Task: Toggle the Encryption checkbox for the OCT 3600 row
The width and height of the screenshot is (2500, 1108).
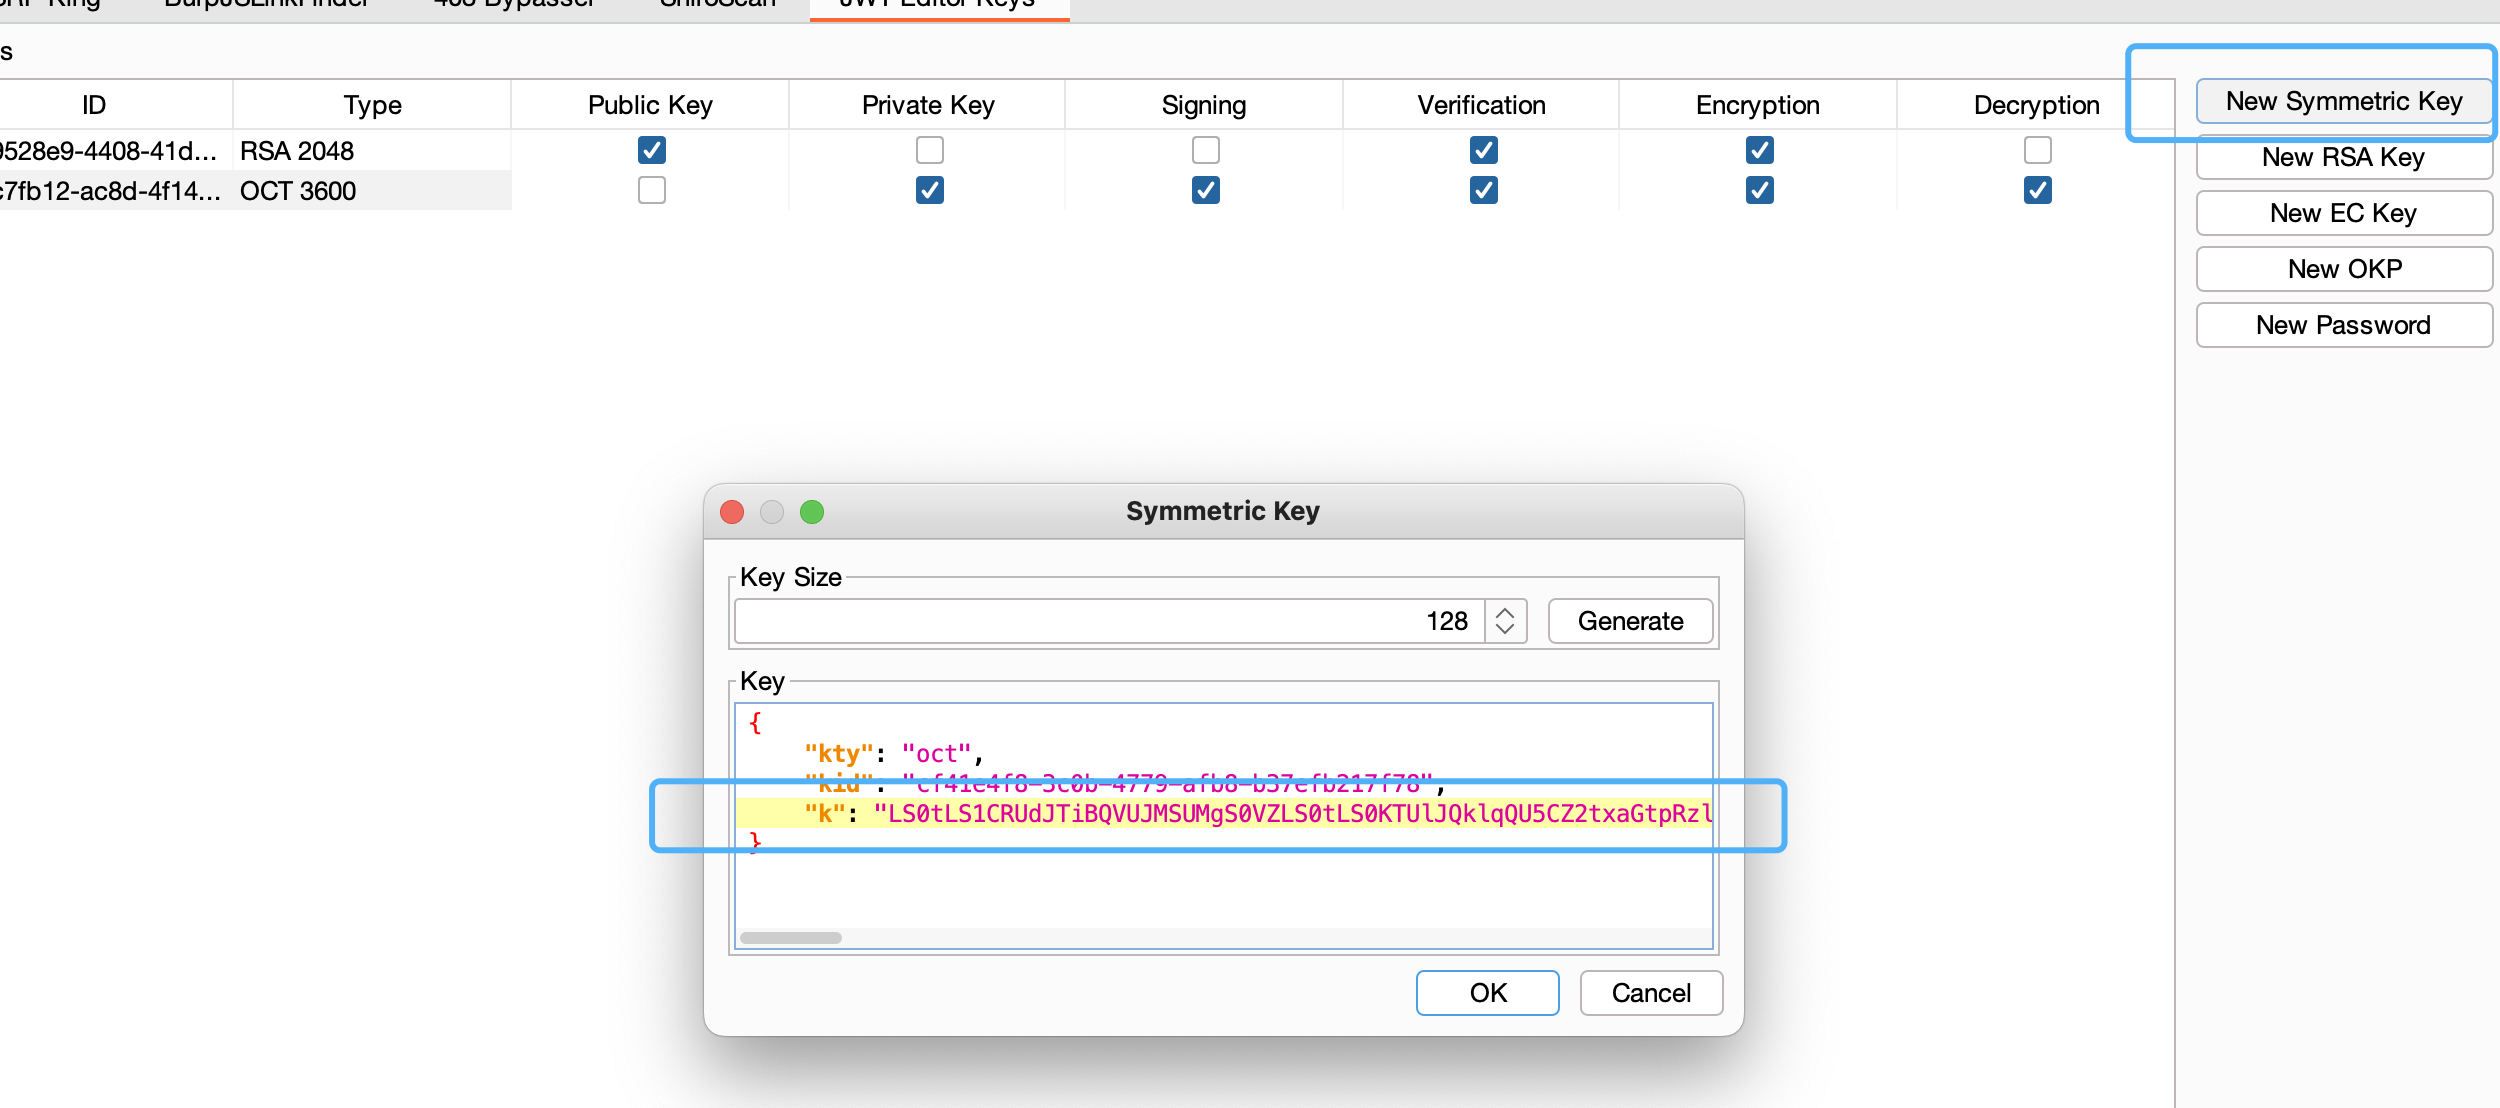Action: (x=1759, y=190)
